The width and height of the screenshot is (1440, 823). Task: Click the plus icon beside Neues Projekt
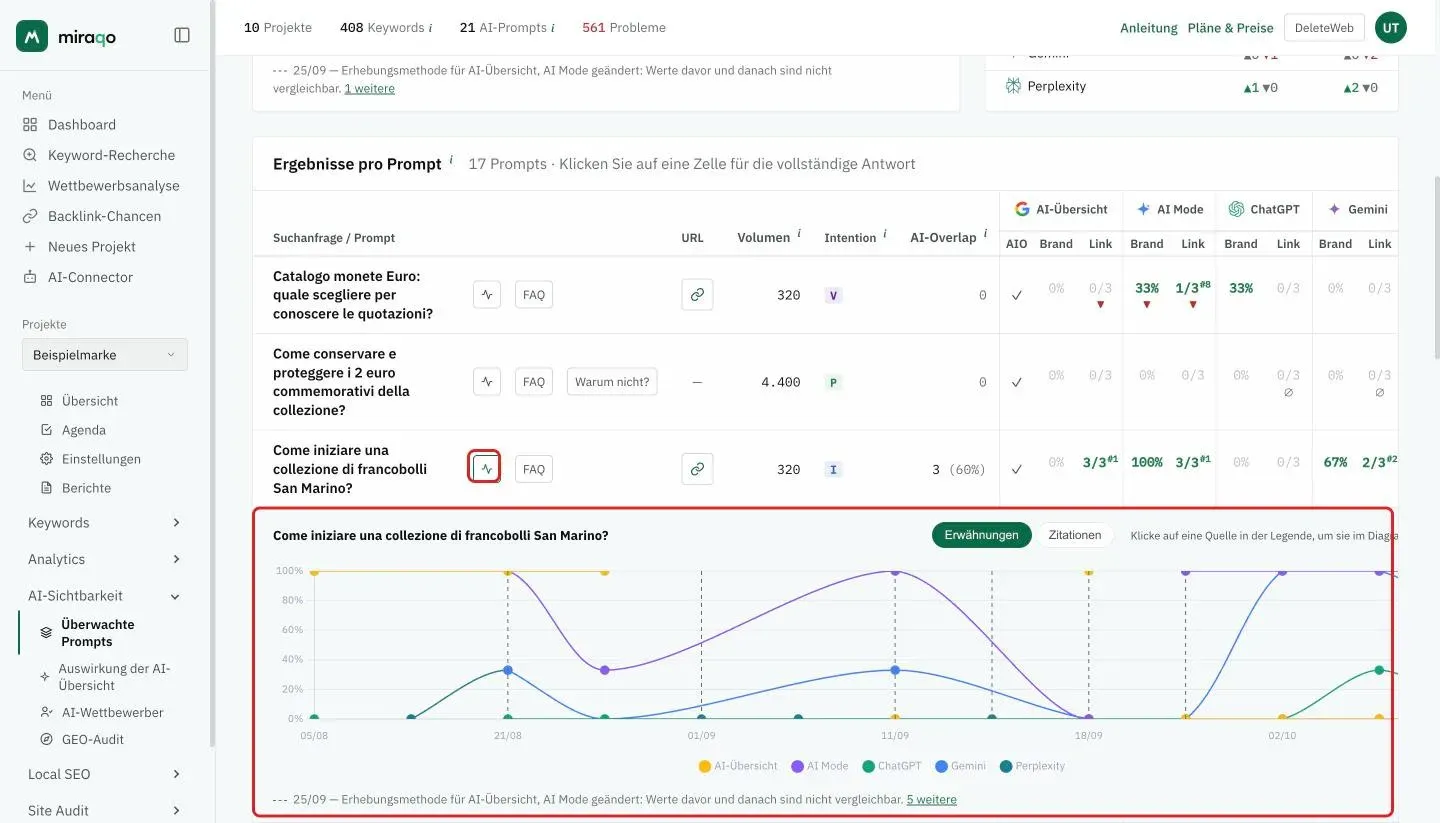tap(30, 247)
